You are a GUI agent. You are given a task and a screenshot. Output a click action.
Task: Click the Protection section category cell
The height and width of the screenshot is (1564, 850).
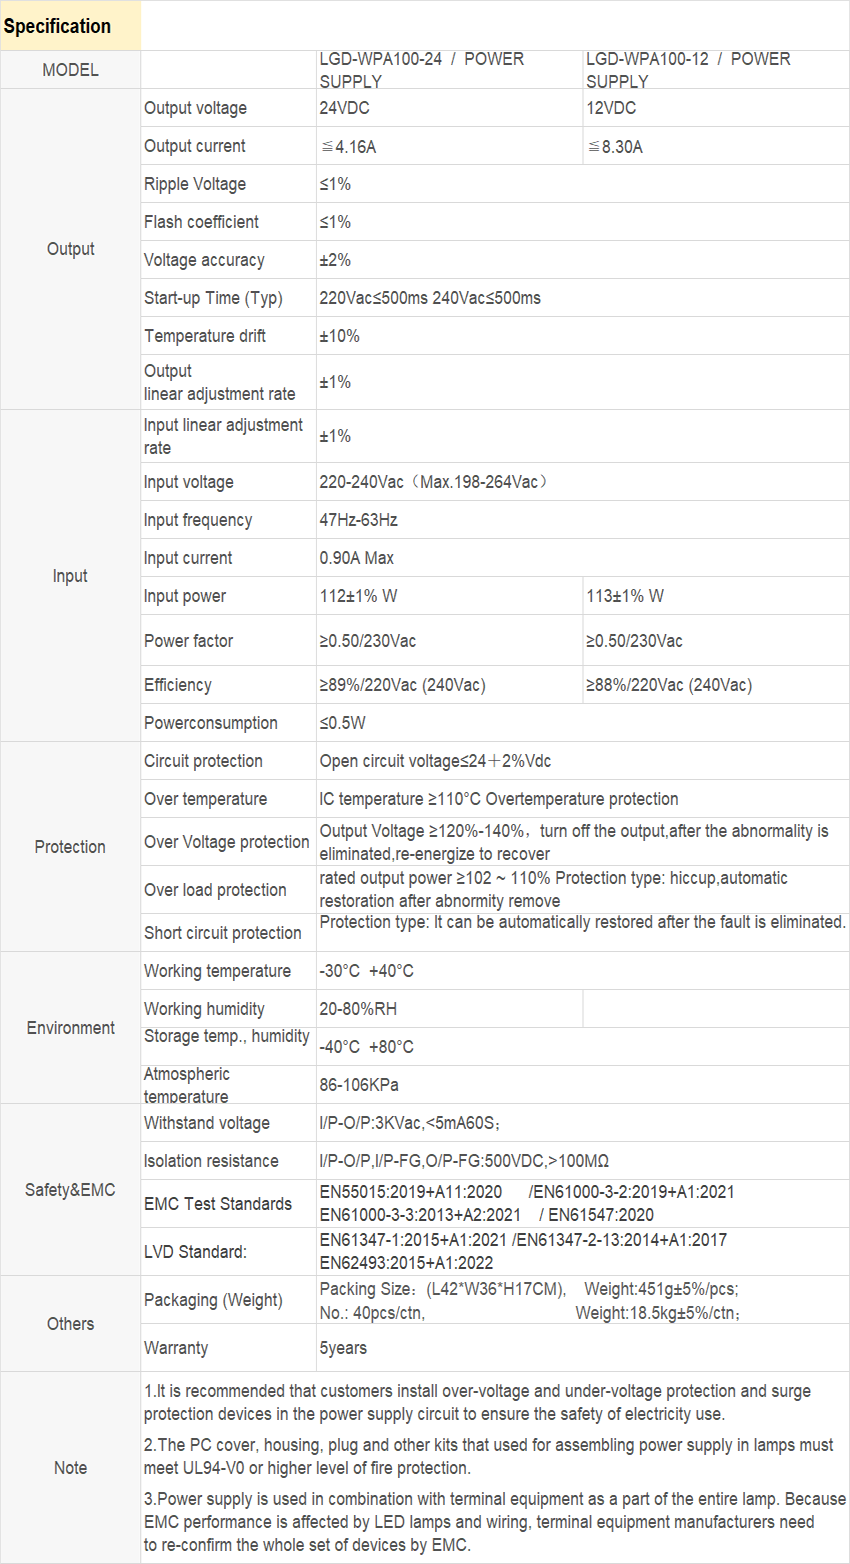pos(70,847)
